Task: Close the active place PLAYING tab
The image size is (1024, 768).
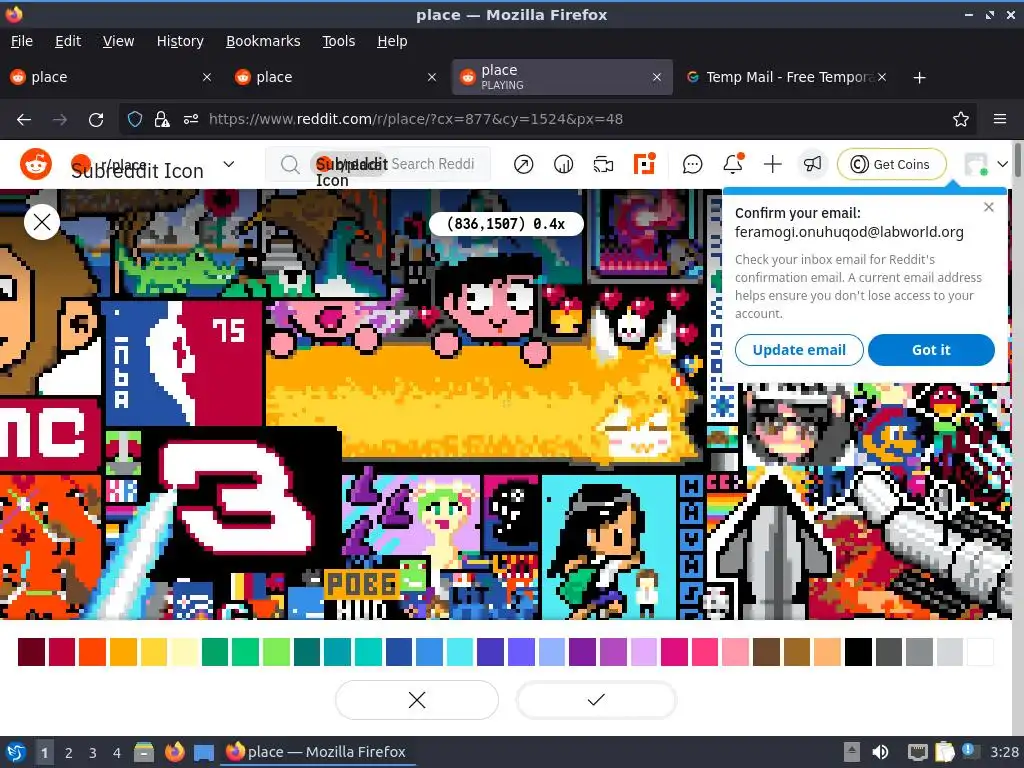Action: tap(657, 77)
